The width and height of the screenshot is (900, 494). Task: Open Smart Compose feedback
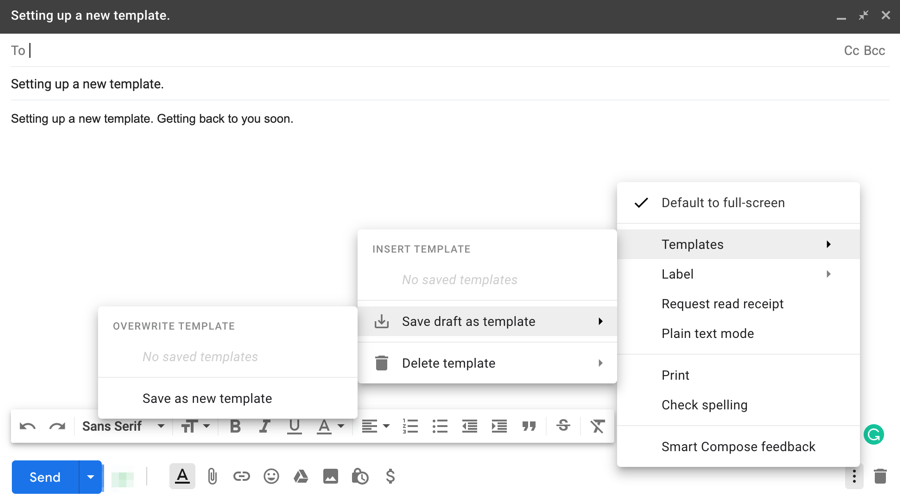[x=738, y=447]
